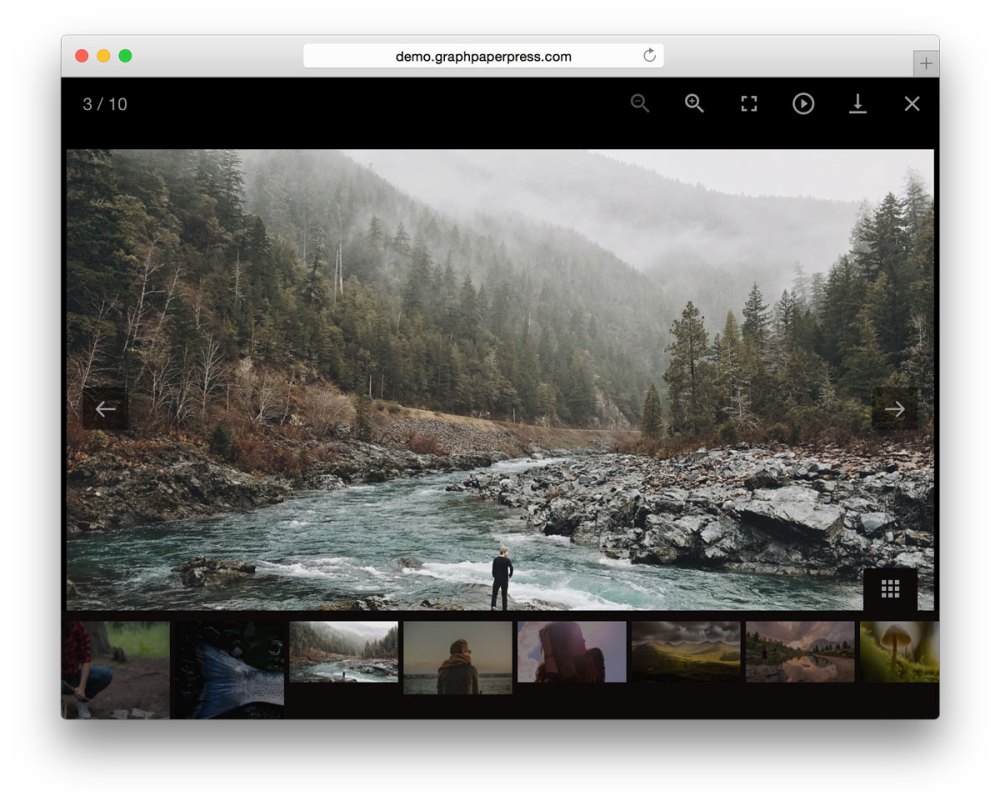This screenshot has height=806, width=1000.
Task: Advance to the next image with right arrow
Action: pos(894,408)
